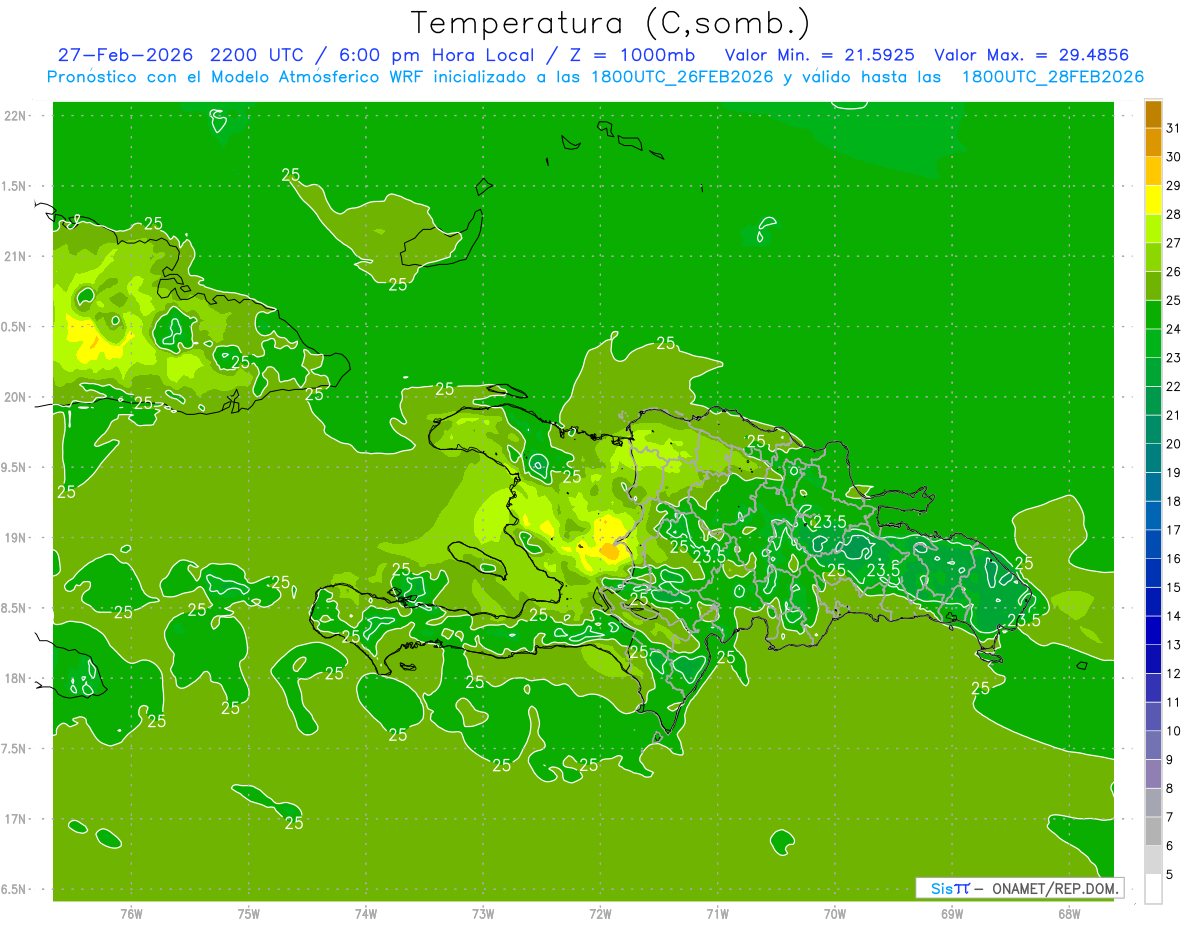Click the "17N" latitude axis label
This screenshot has width=1200, height=927.
[15, 819]
